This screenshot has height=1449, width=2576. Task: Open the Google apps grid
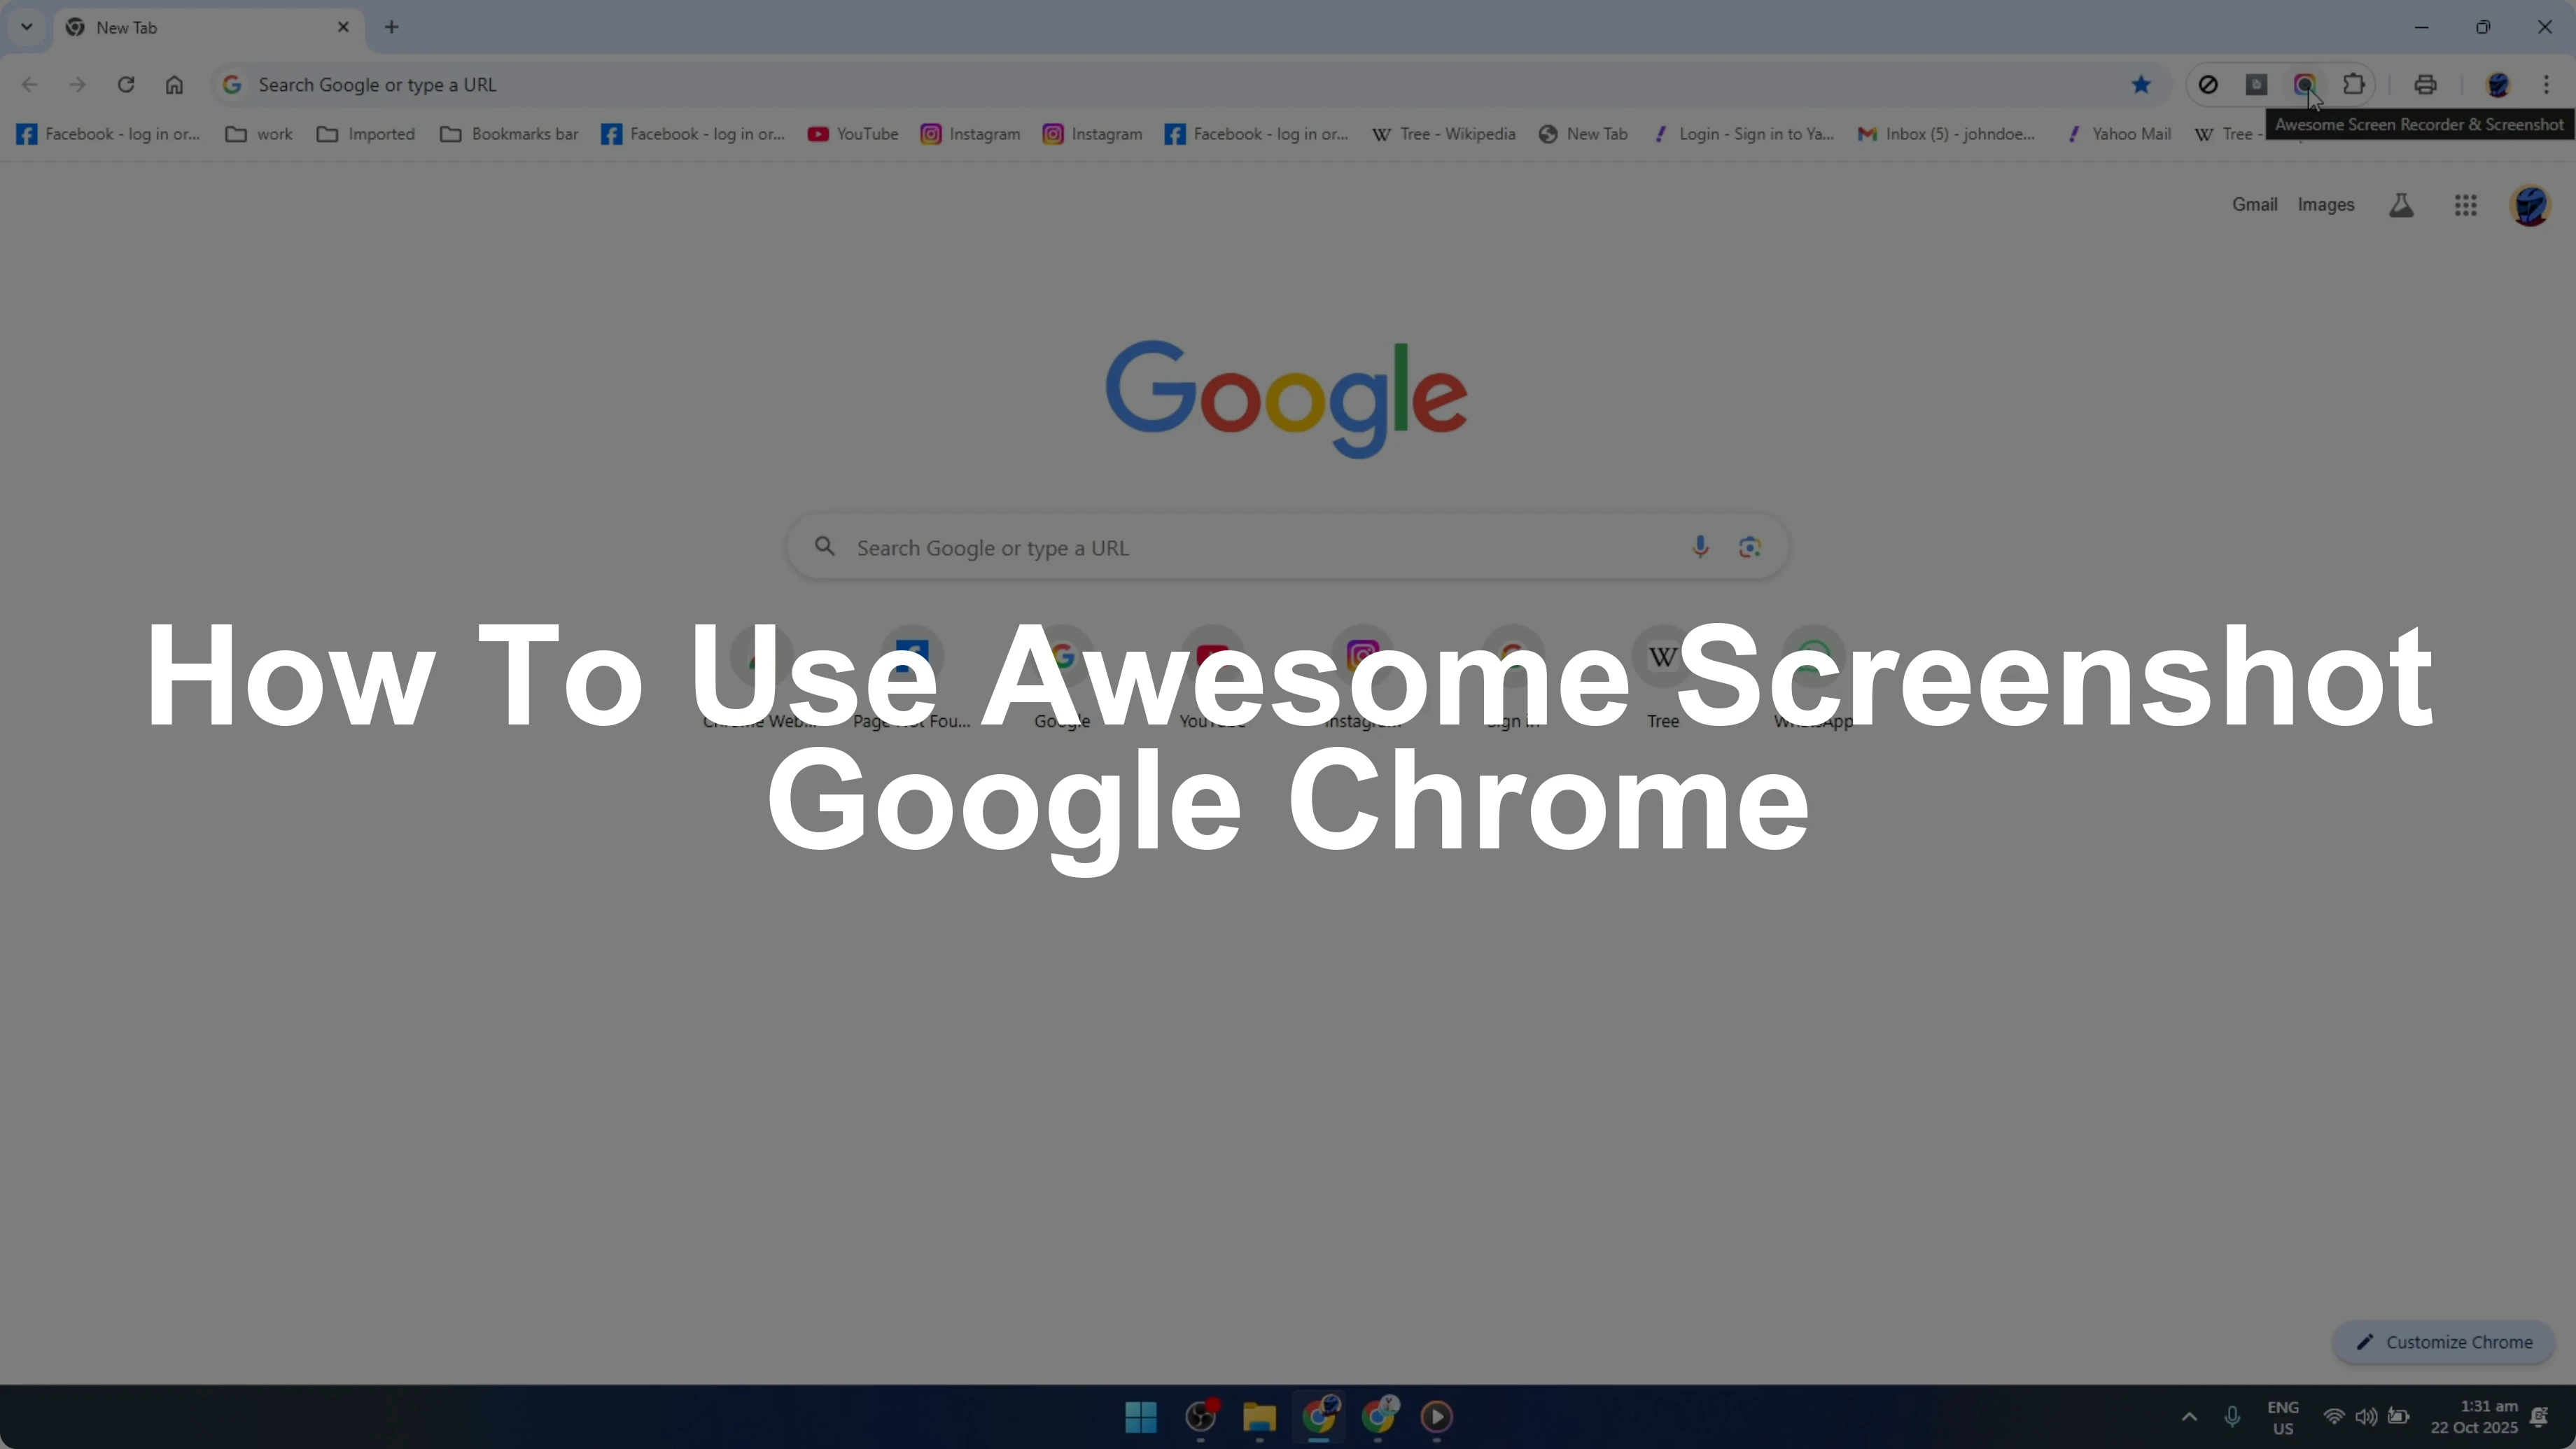2465,205
